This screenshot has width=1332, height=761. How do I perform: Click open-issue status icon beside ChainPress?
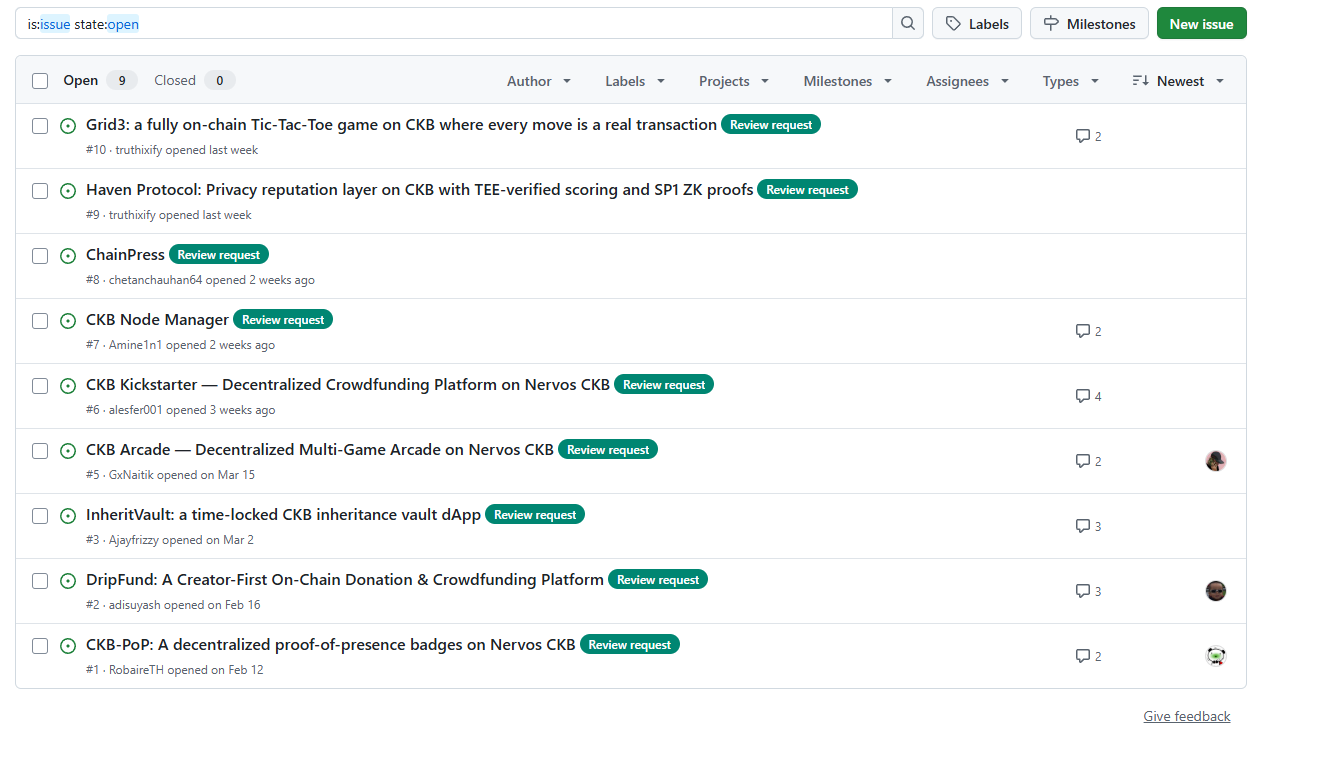pyautogui.click(x=68, y=256)
